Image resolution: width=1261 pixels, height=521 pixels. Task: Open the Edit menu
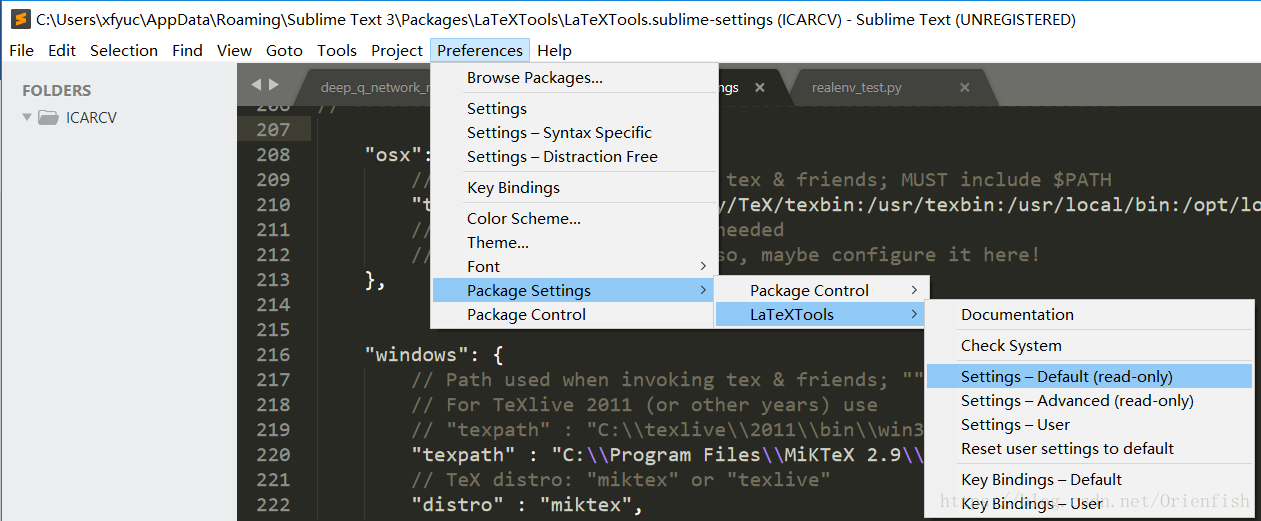point(62,50)
